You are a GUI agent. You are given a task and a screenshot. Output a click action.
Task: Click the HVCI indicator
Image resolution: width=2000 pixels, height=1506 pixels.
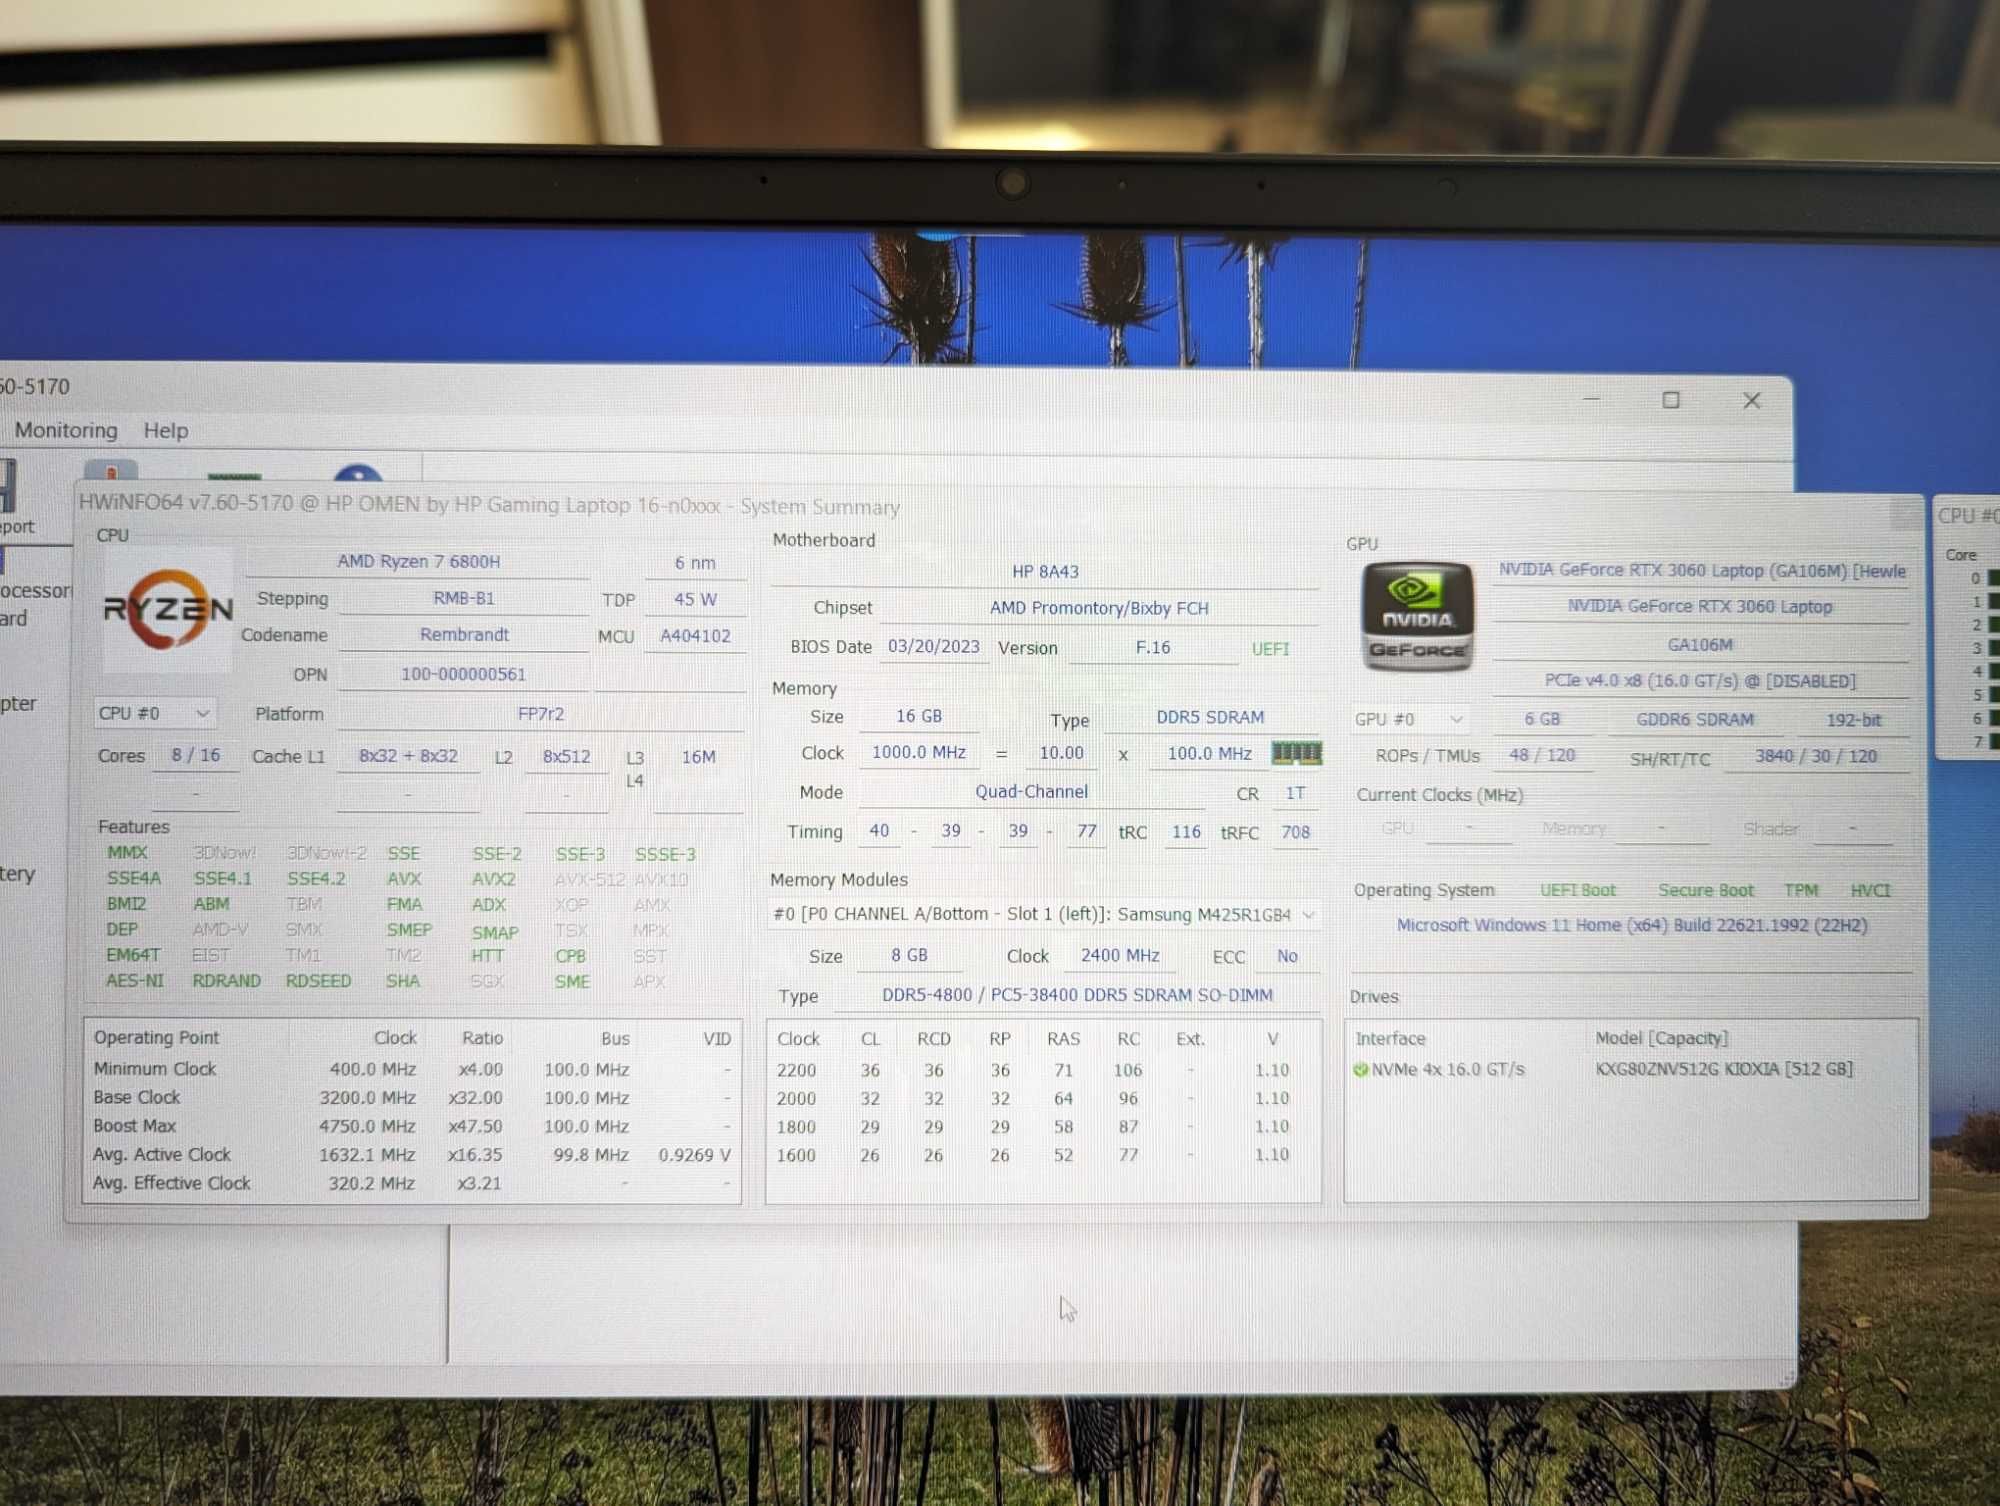1870,891
